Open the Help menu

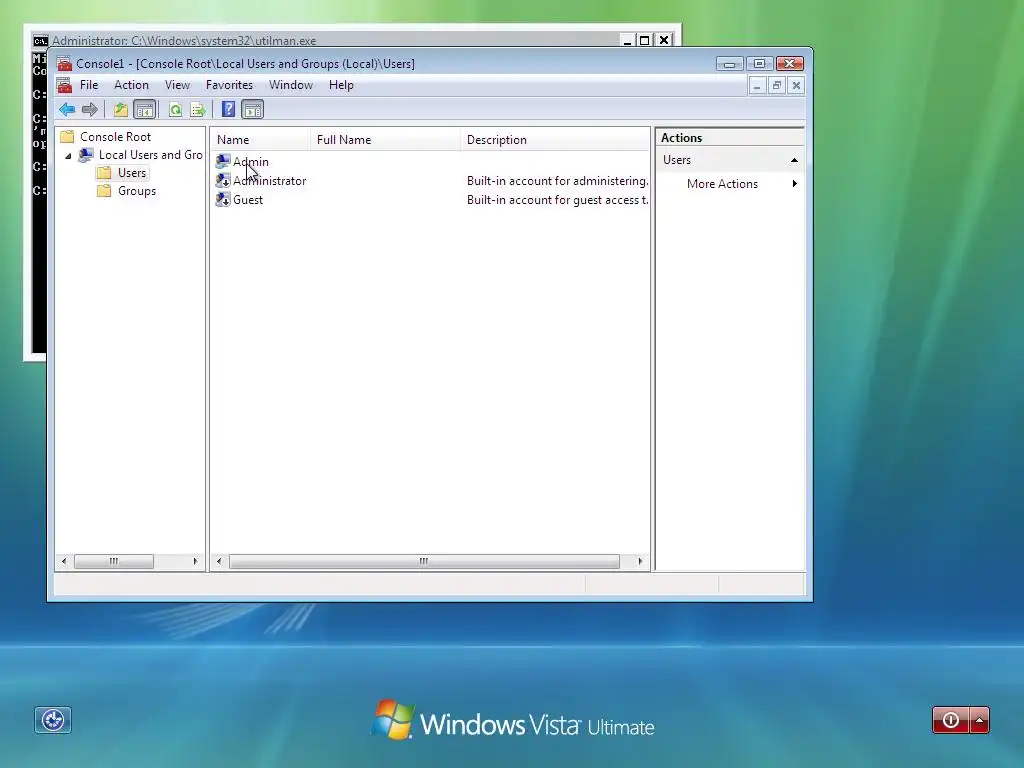pyautogui.click(x=341, y=85)
